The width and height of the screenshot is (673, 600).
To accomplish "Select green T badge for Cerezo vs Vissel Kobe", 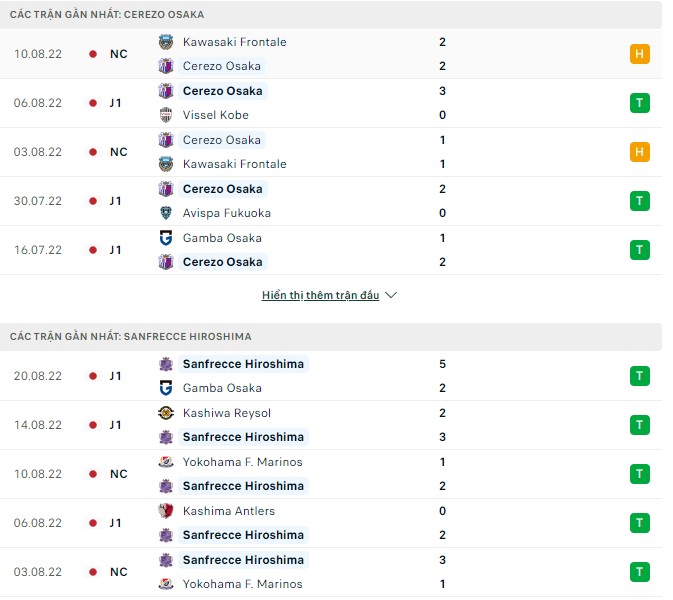I will (640, 103).
